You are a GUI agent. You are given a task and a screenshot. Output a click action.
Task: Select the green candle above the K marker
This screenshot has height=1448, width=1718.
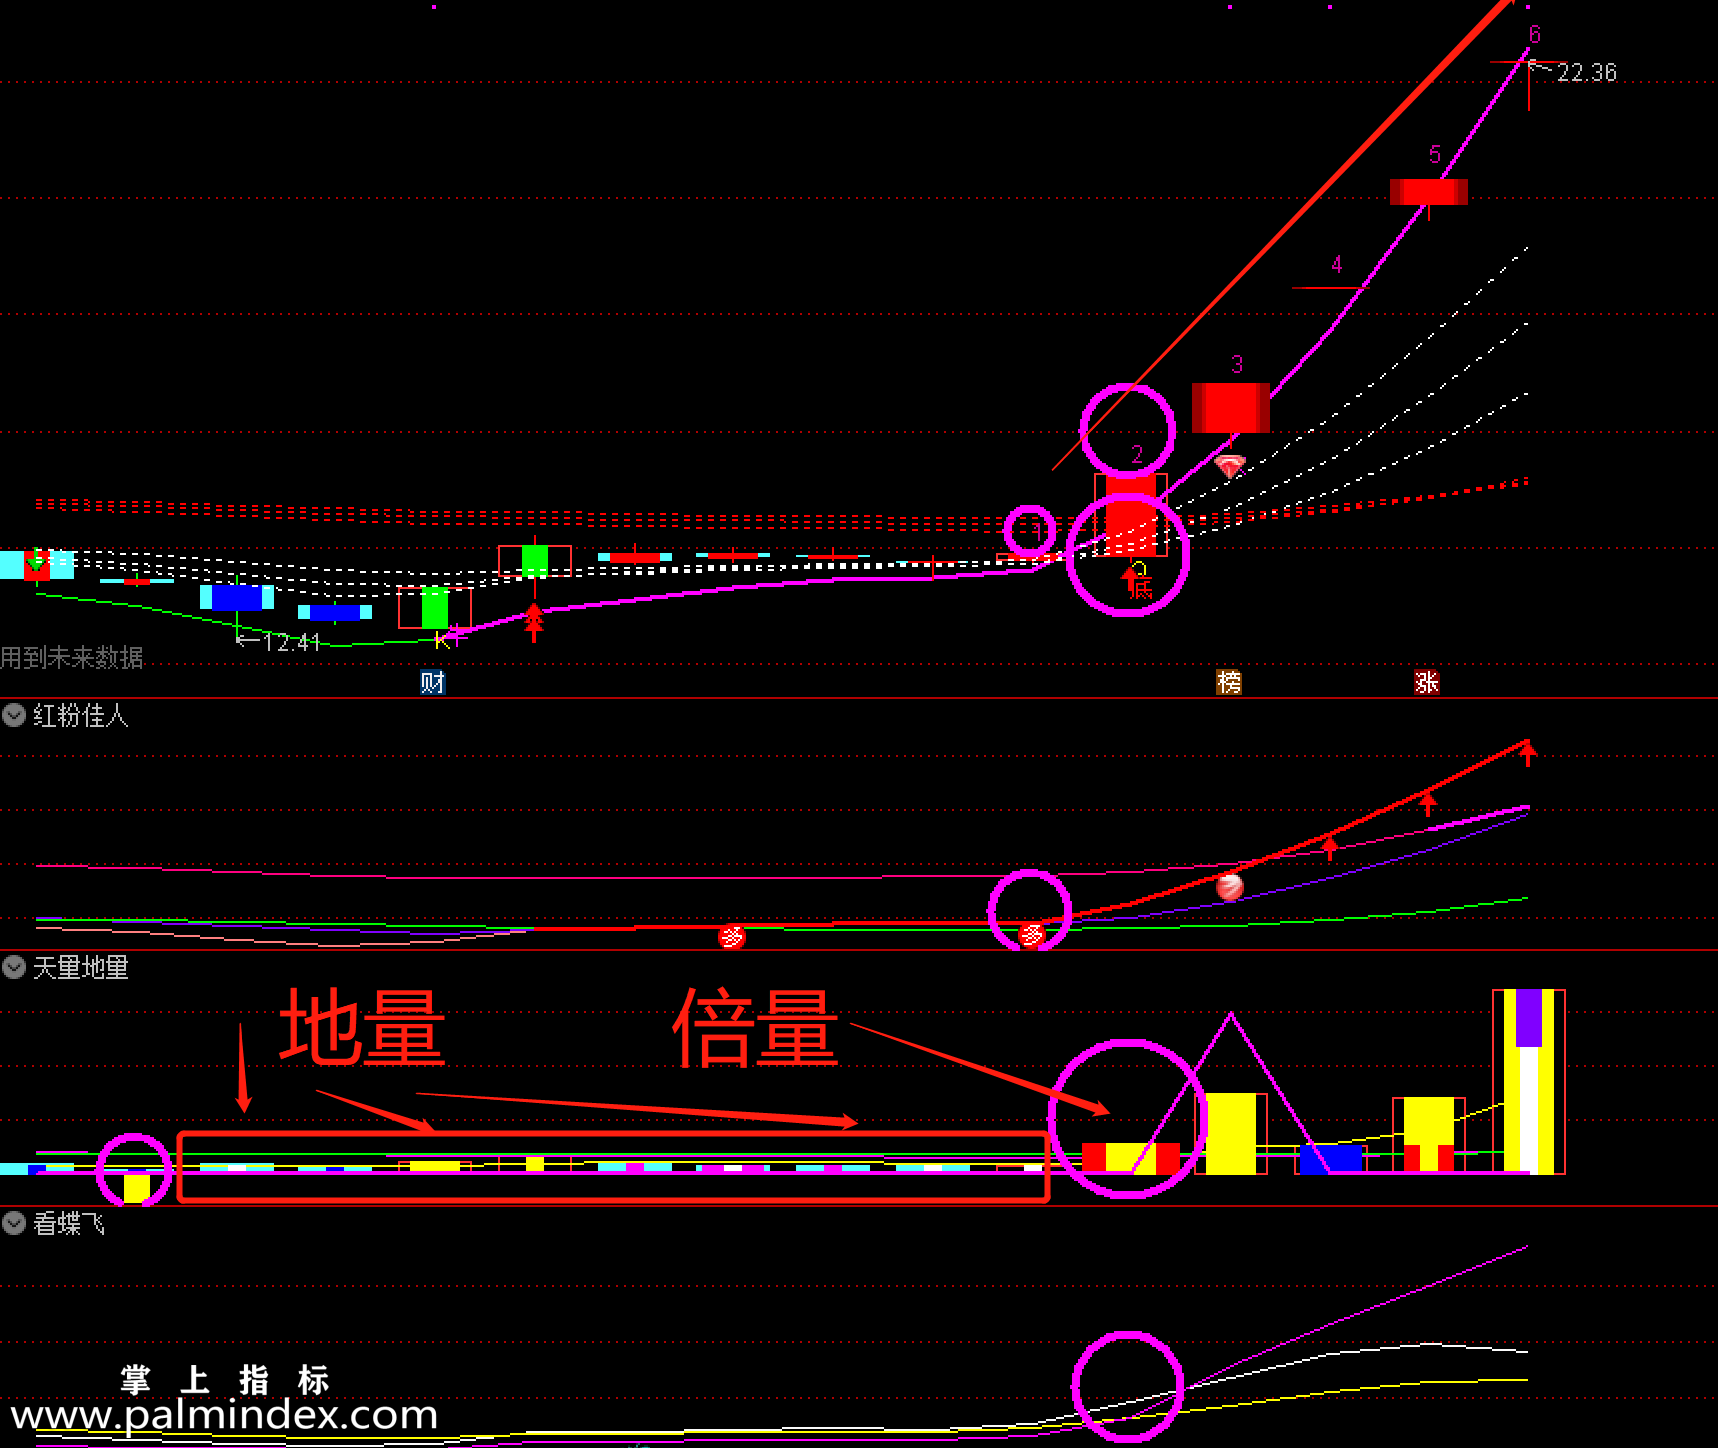point(435,608)
